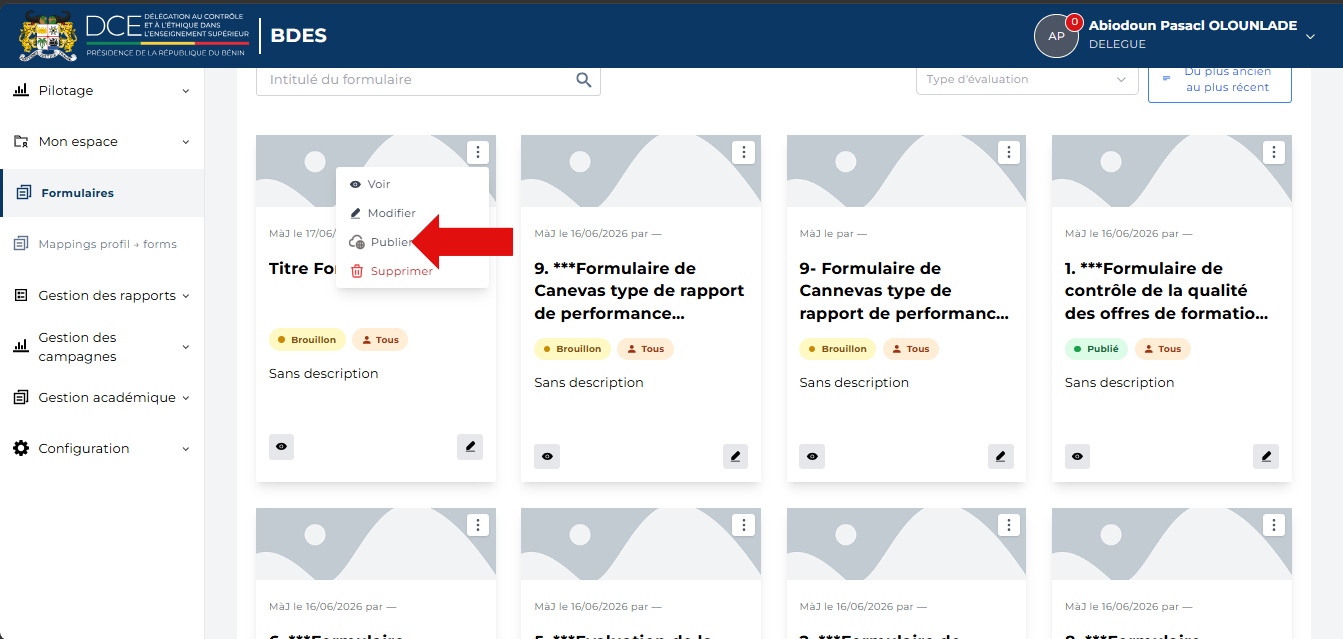Expand Gestion des rapports chevron
The width and height of the screenshot is (1343, 639).
pos(186,296)
